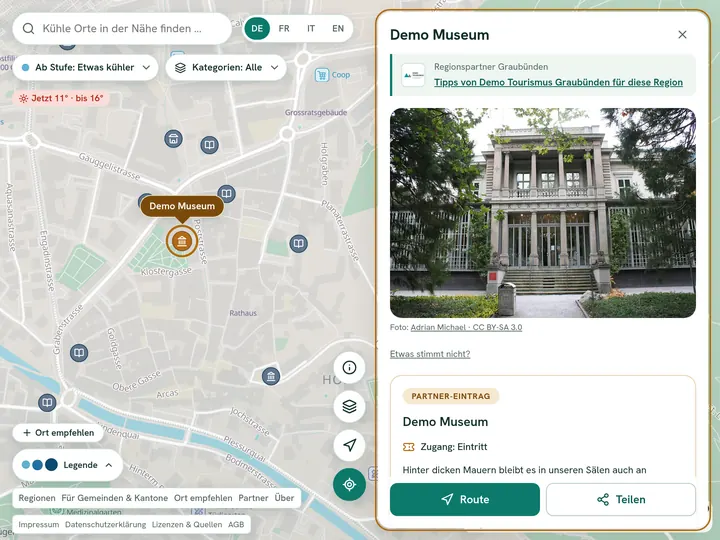Click the 'Zugang: Eintritt' text
The height and width of the screenshot is (540, 720).
[x=454, y=447]
